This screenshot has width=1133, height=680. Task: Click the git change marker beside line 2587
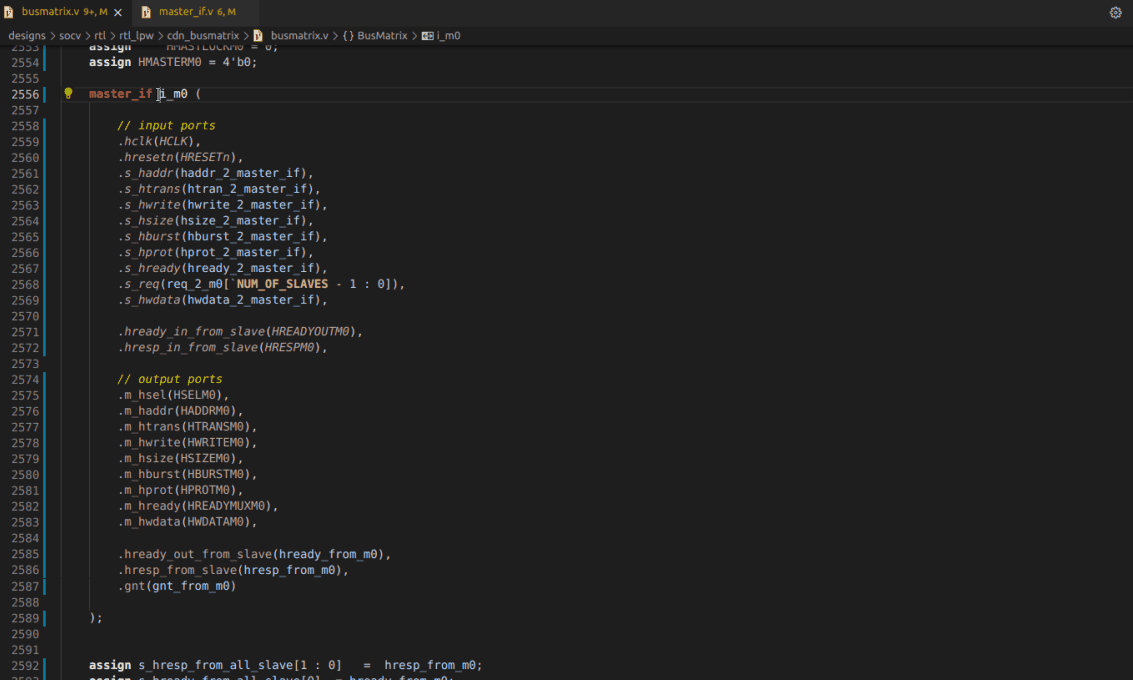tap(45, 586)
